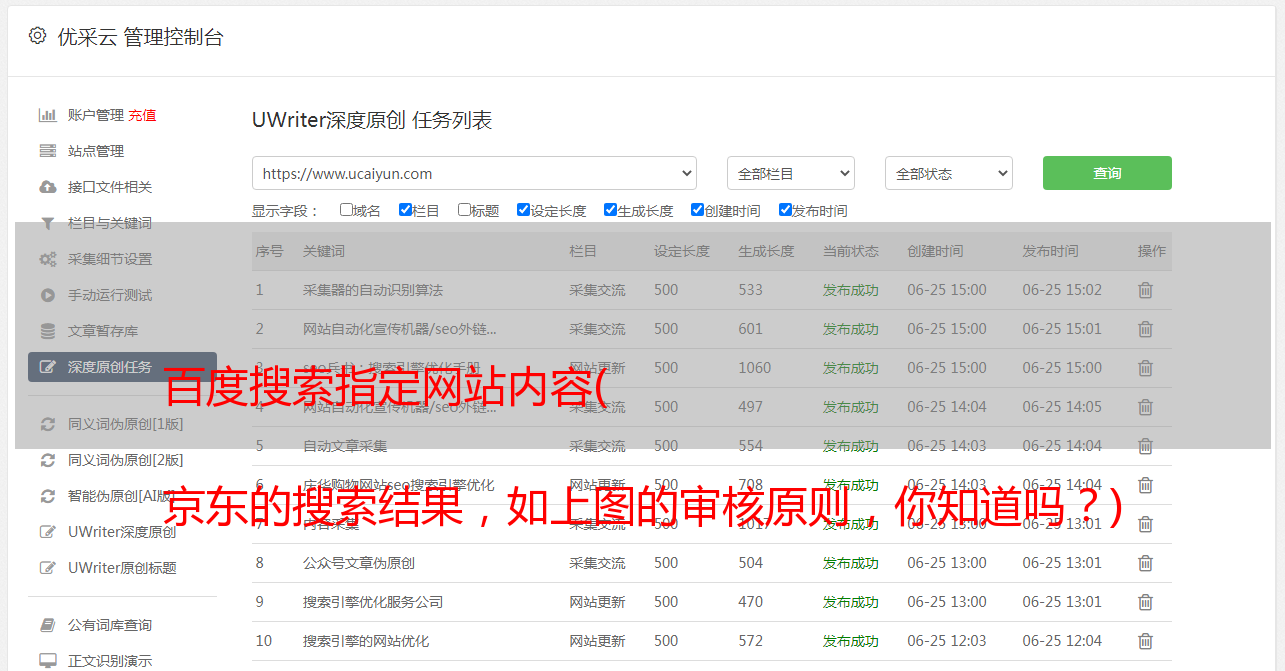Toggle the 标题 display field checkbox
This screenshot has width=1285, height=671.
(x=464, y=210)
